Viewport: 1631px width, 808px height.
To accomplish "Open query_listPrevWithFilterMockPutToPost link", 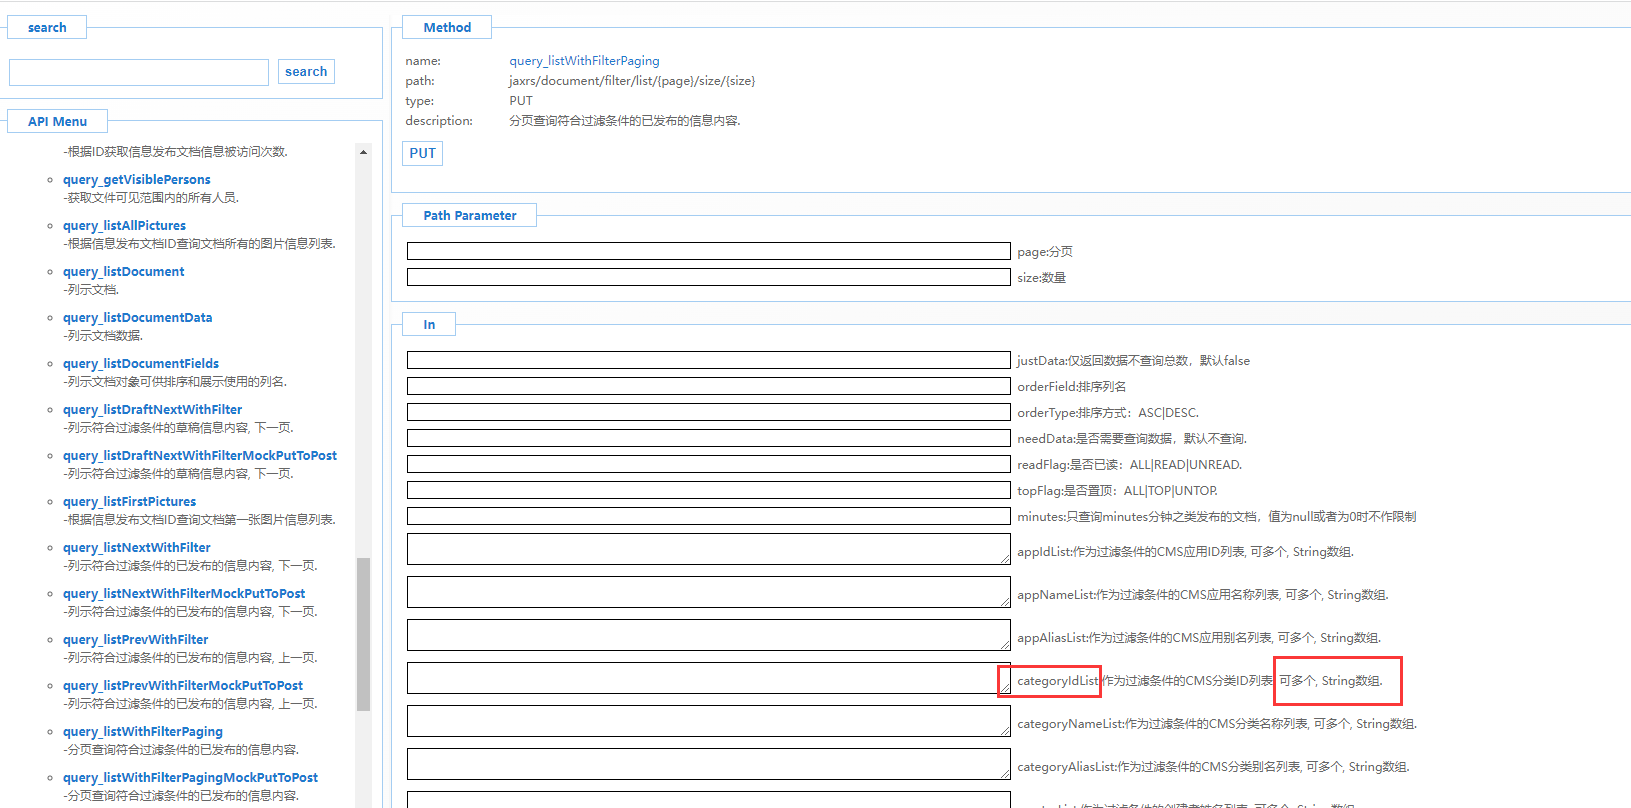I will pyautogui.click(x=182, y=686).
